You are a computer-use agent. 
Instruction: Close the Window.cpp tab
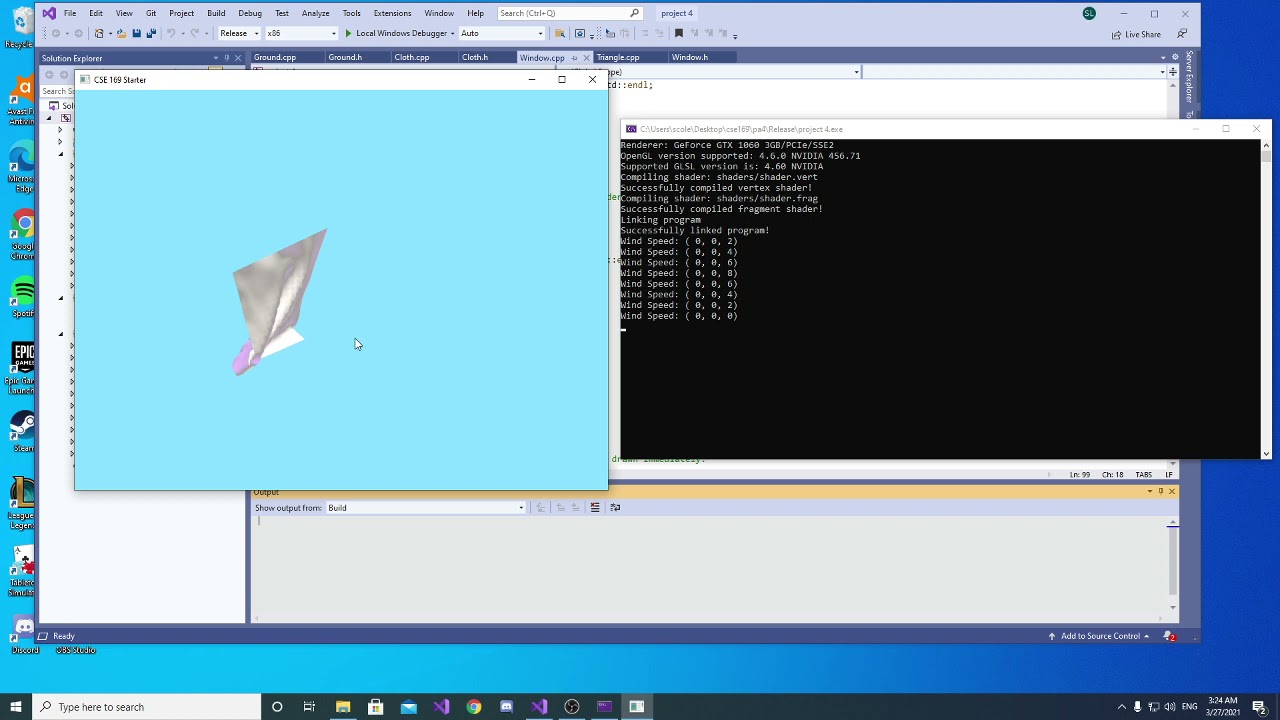[x=586, y=57]
